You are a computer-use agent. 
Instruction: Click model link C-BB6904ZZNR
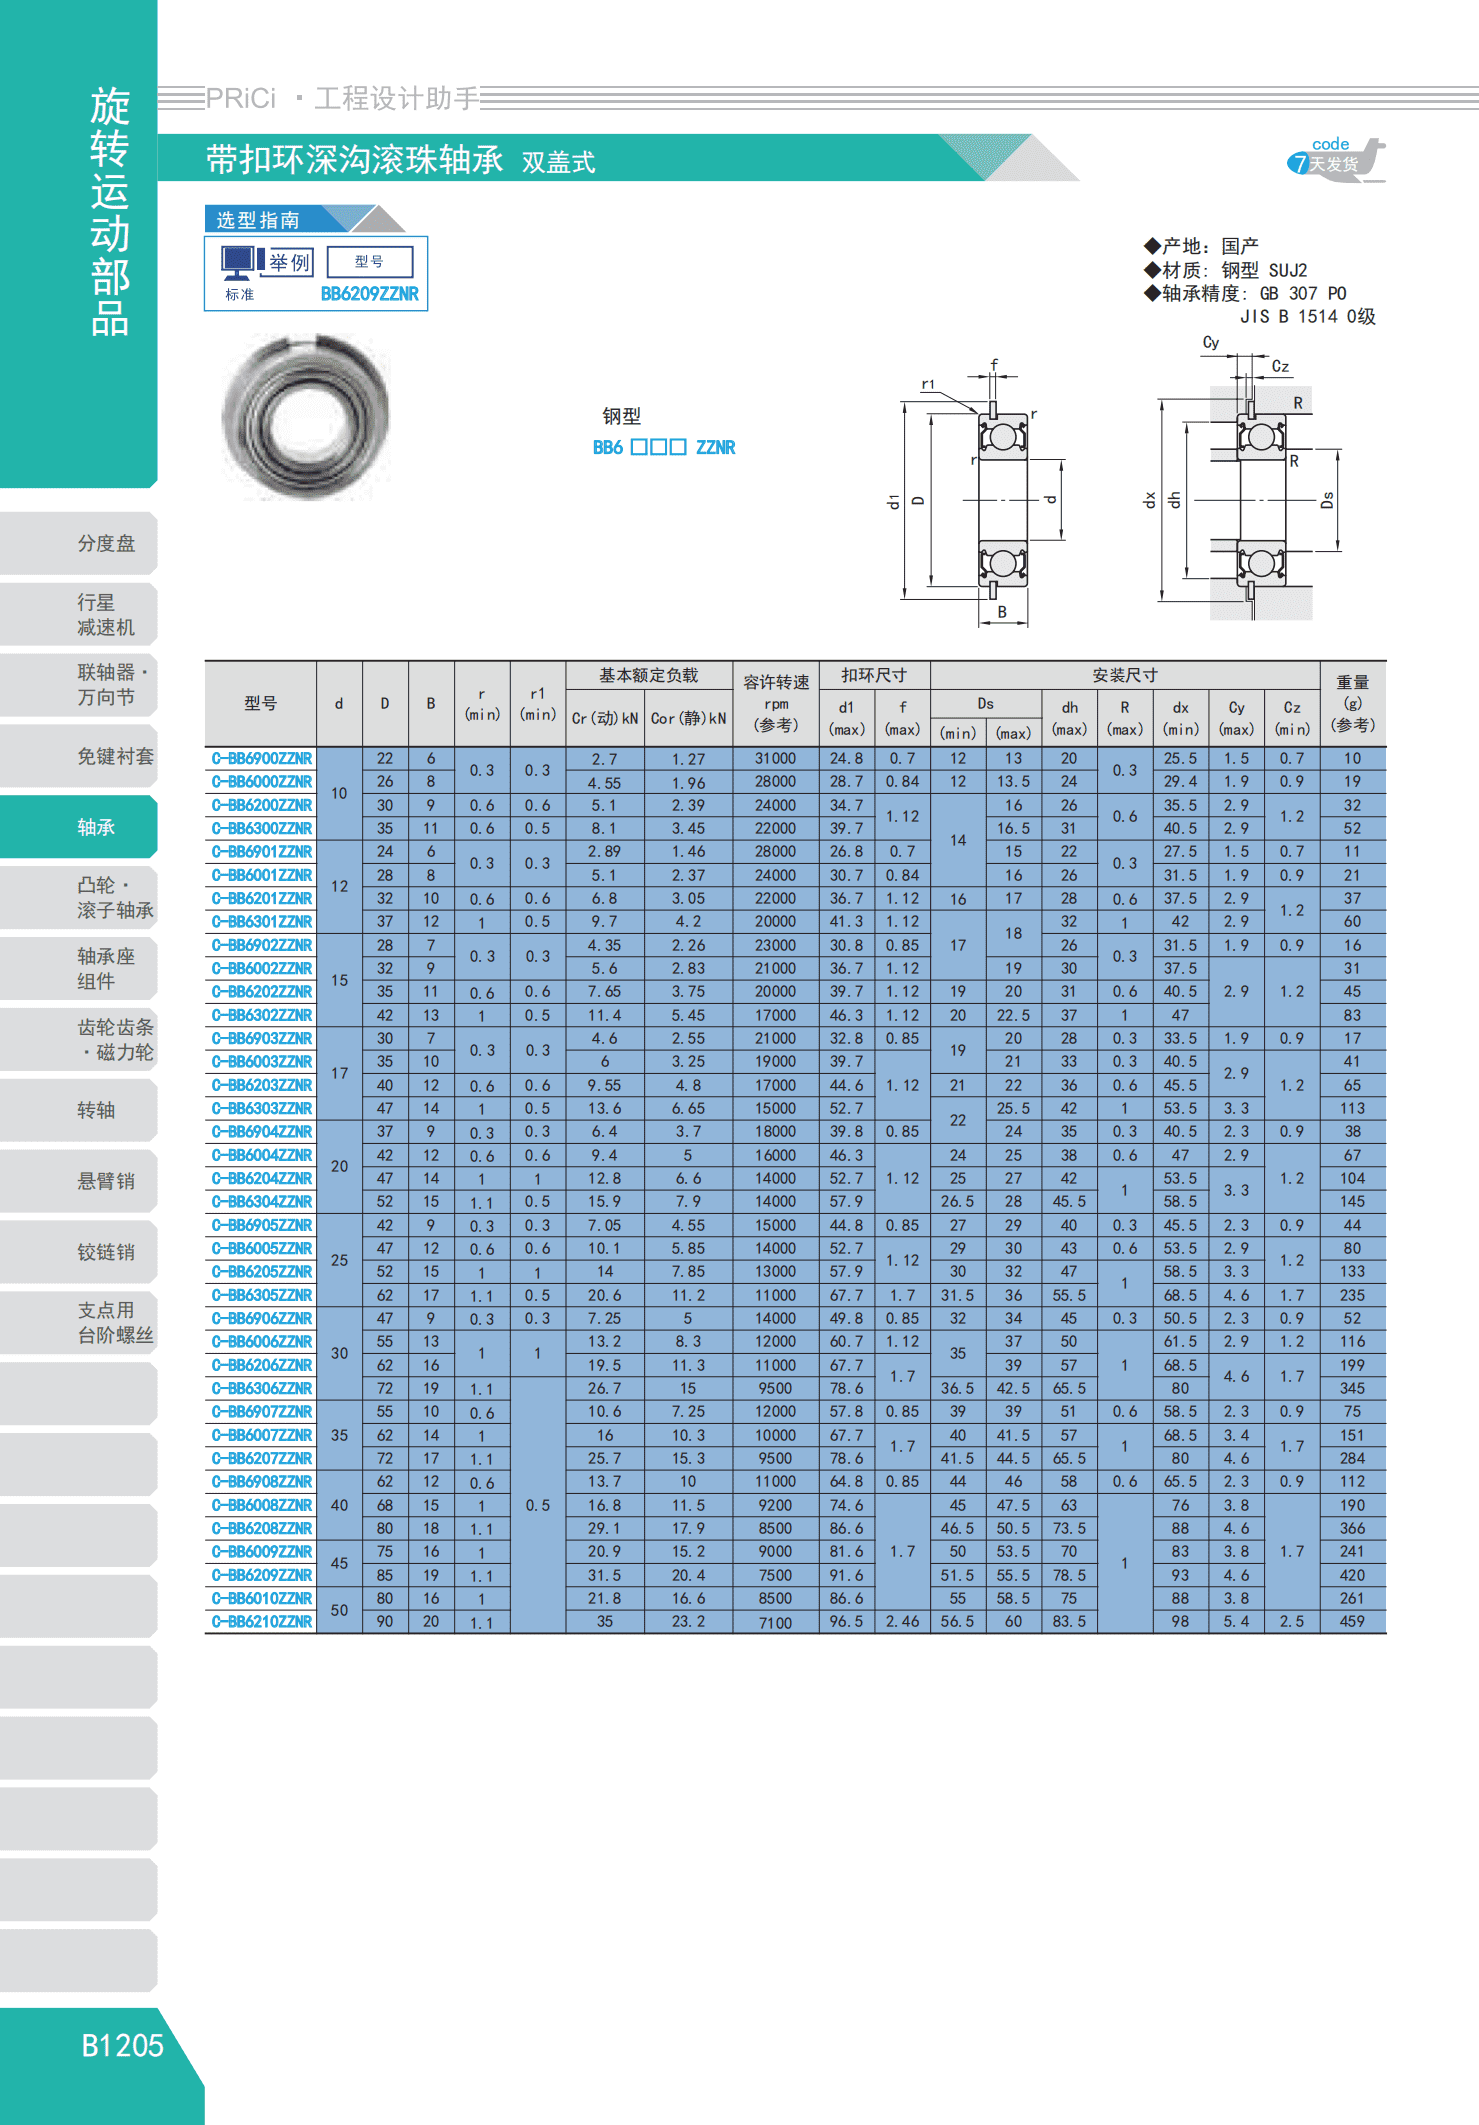point(262,1132)
